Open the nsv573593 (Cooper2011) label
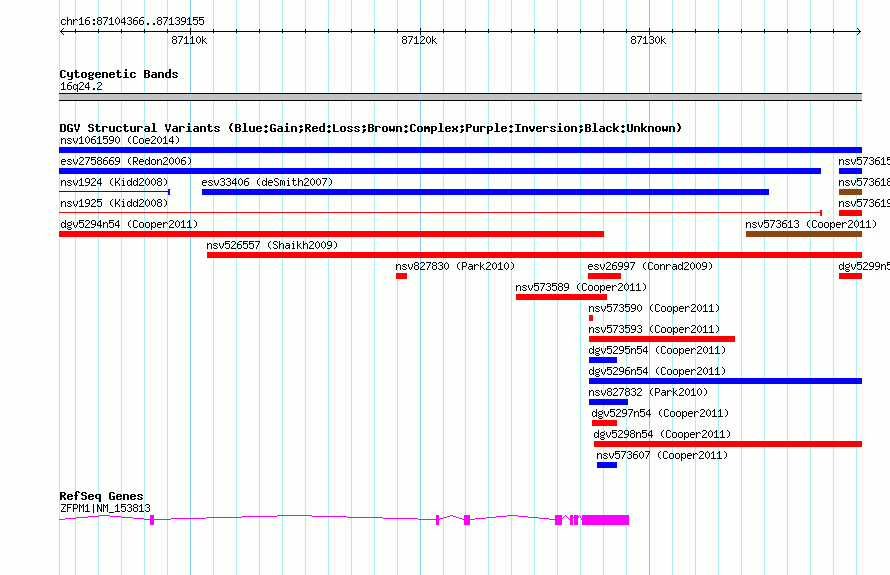The image size is (890, 575). [654, 329]
